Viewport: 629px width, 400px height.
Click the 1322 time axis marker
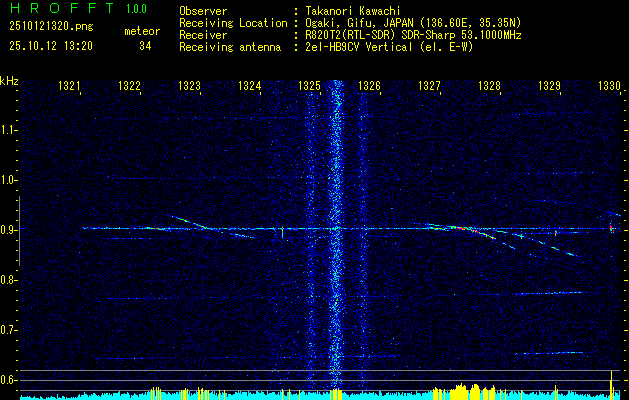[130, 85]
